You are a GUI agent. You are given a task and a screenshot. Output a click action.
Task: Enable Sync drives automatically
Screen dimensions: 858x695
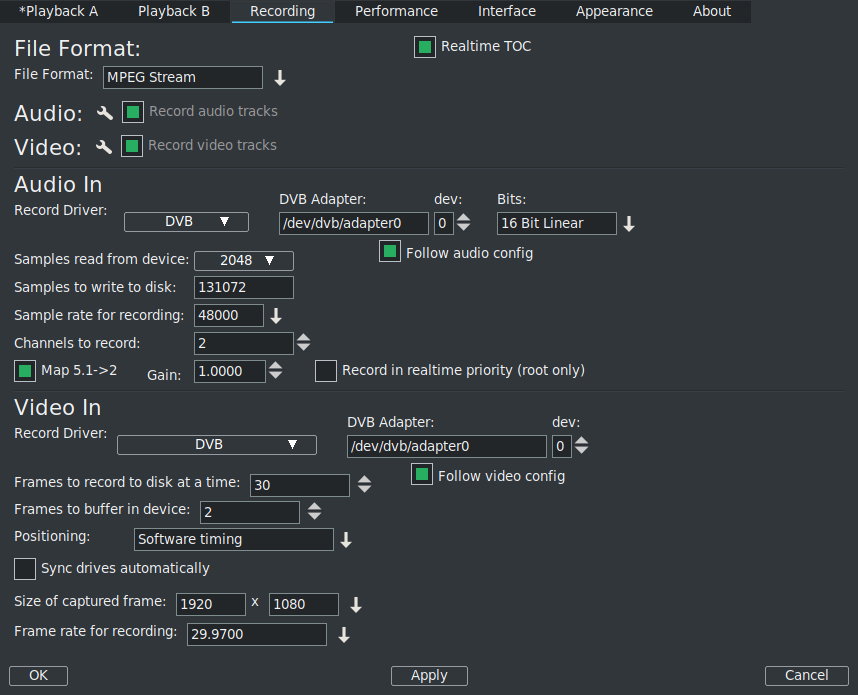(x=25, y=569)
